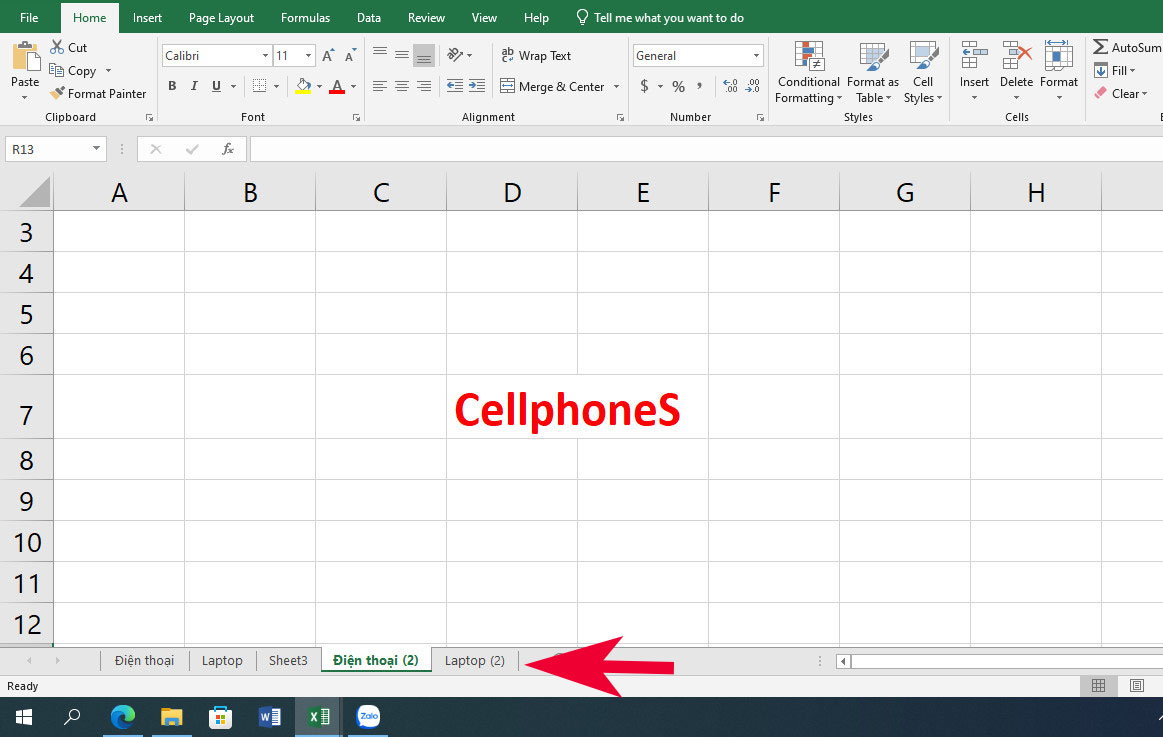The width and height of the screenshot is (1163, 737).
Task: Open the Calibri font name dropdown
Action: click(265, 57)
